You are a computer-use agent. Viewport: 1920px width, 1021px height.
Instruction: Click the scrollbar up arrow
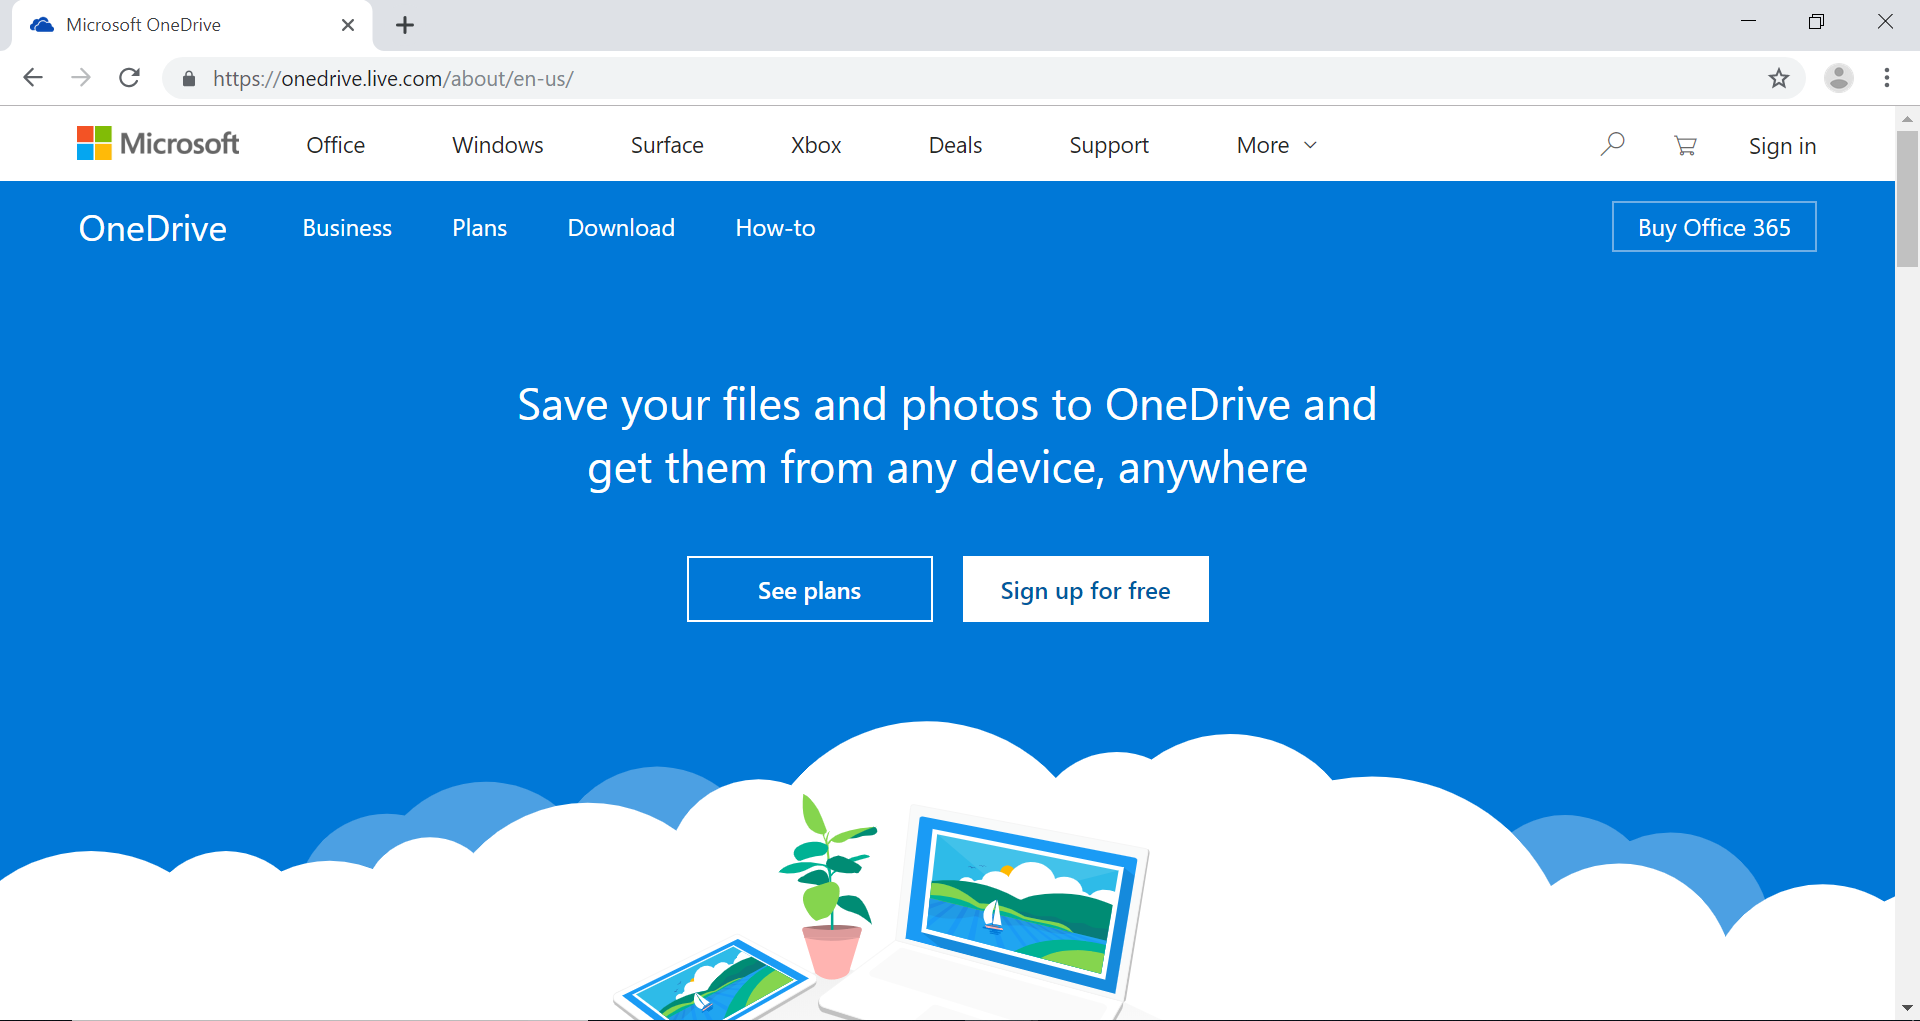(1907, 118)
